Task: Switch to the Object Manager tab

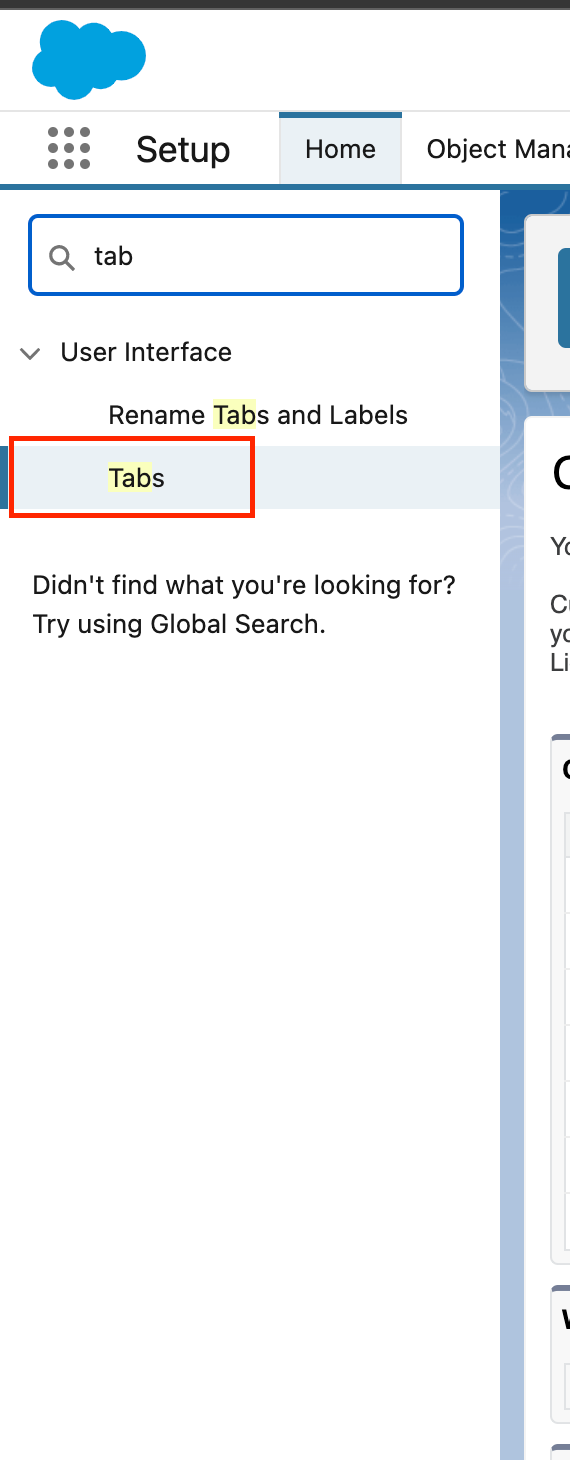Action: (498, 149)
